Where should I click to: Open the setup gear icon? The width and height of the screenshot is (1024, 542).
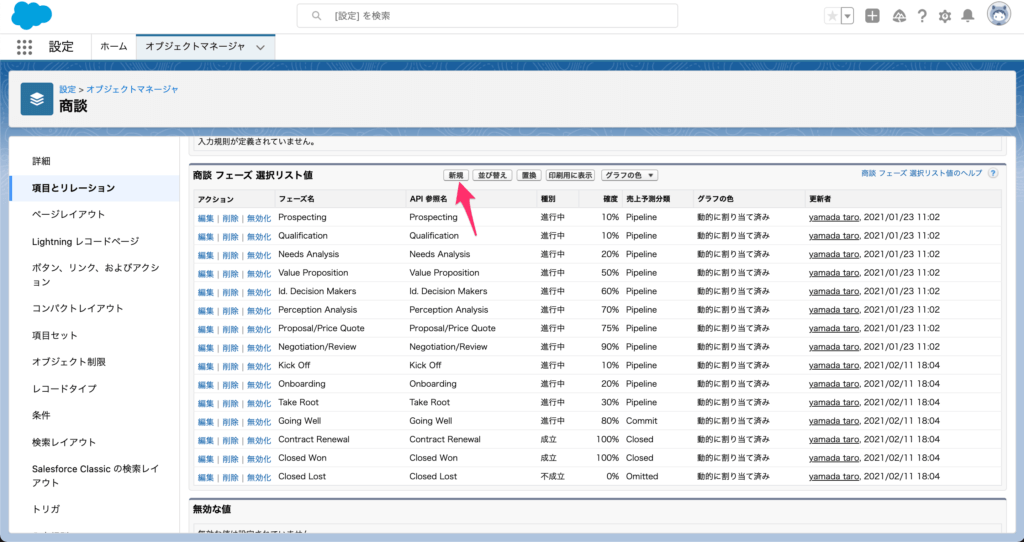(x=944, y=16)
